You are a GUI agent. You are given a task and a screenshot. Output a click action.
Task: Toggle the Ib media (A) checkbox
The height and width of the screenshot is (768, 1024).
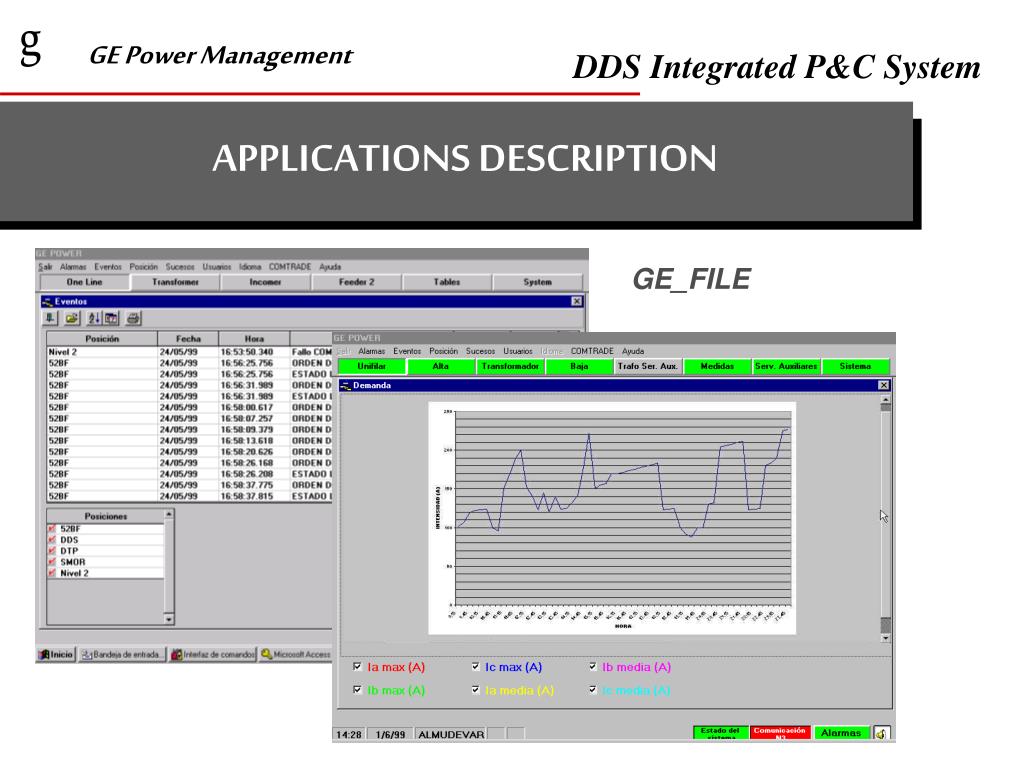click(592, 667)
